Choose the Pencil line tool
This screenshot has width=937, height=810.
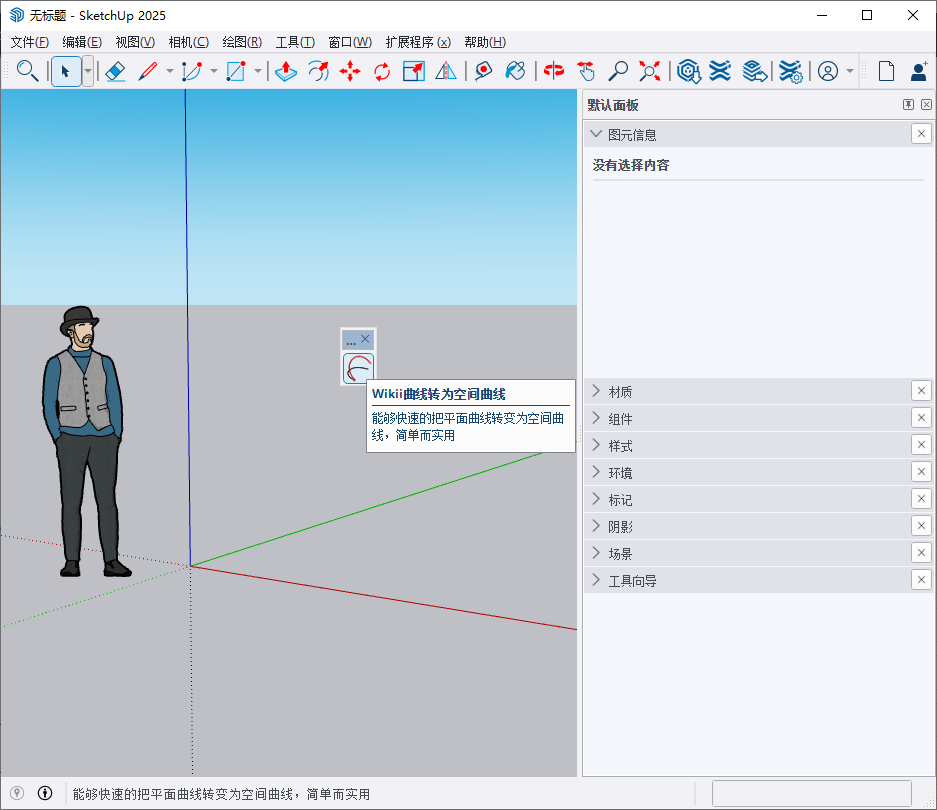pos(148,71)
